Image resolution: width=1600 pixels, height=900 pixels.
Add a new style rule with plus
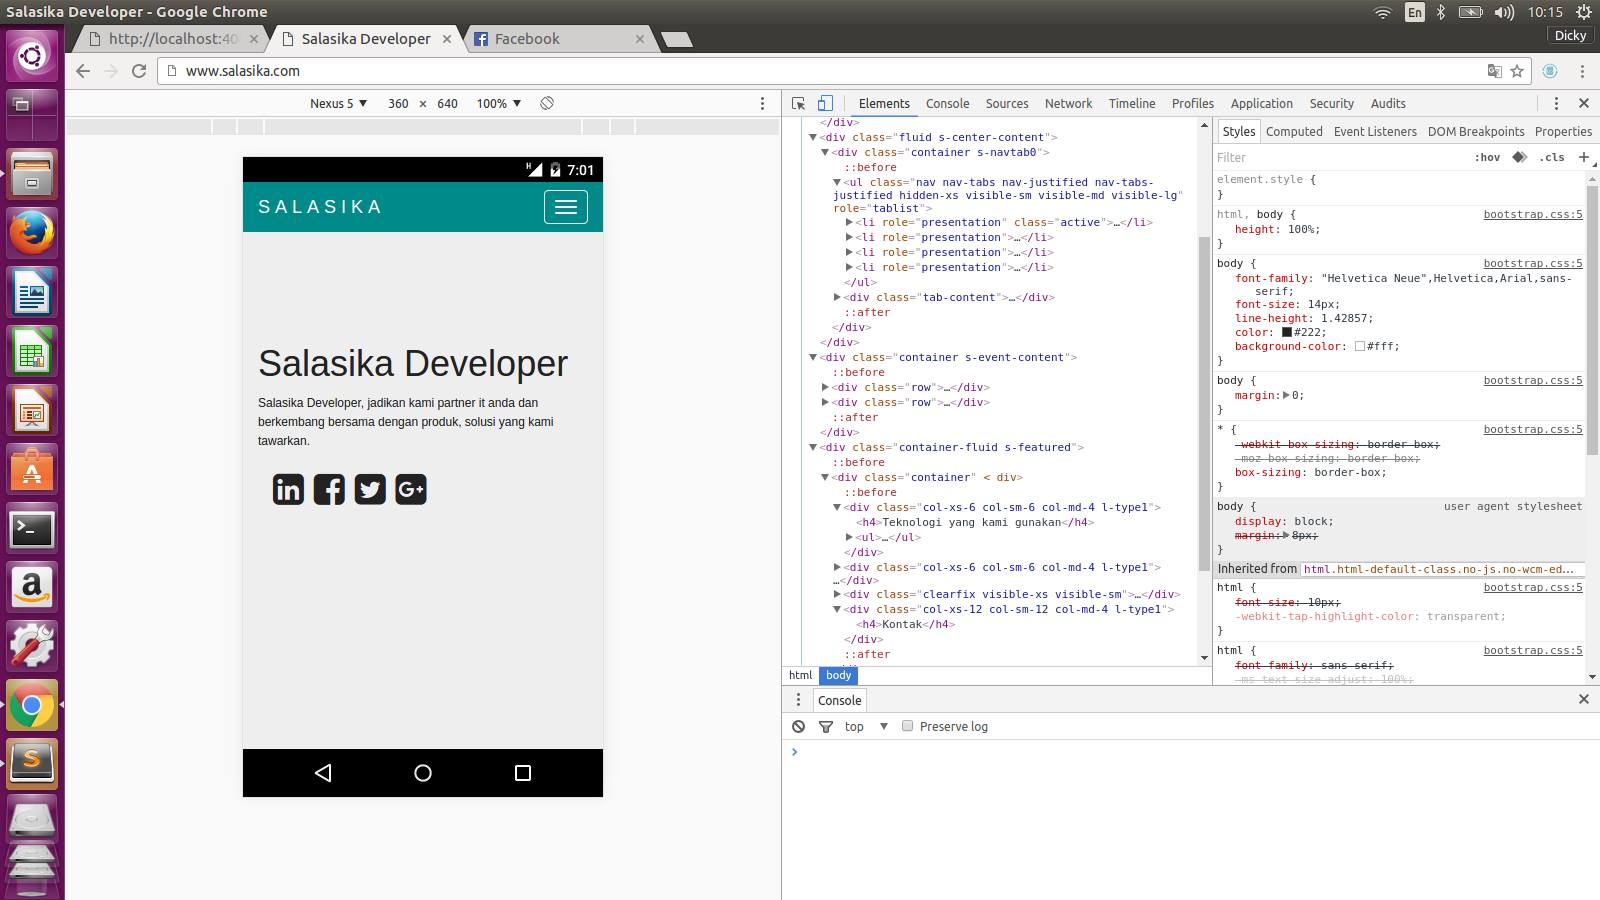[x=1583, y=157]
